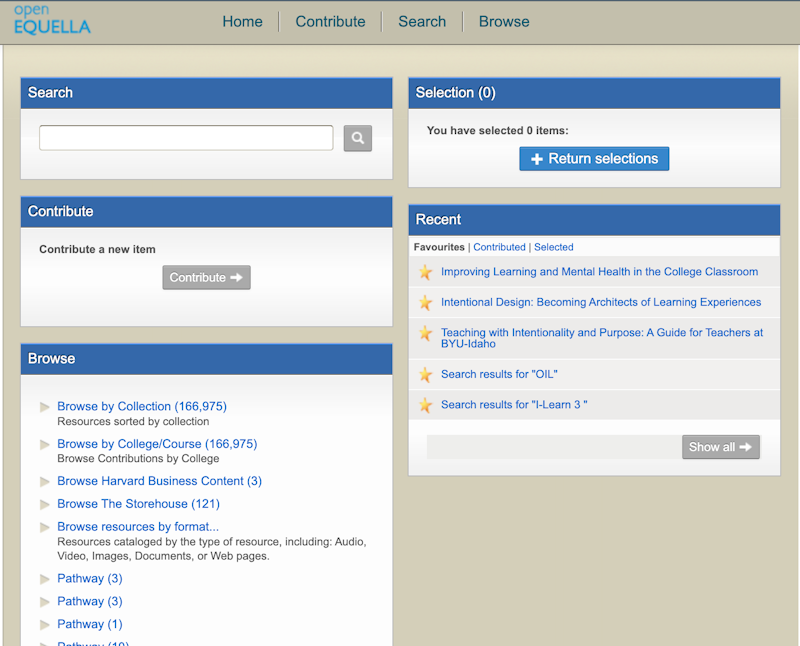800x646 pixels.
Task: Expand the "Browse by Collection" tree entry
Action: [x=44, y=406]
